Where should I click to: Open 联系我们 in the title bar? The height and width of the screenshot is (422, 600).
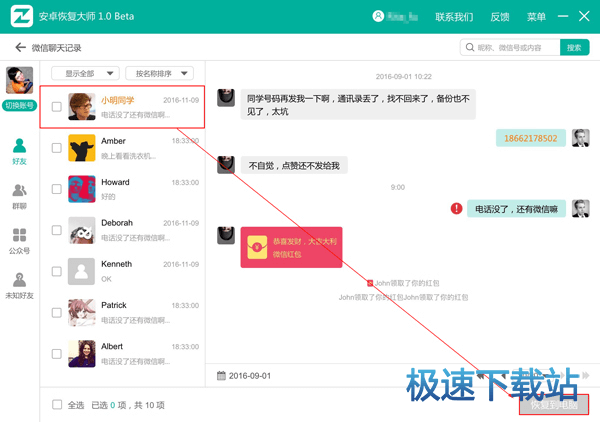[x=454, y=17]
